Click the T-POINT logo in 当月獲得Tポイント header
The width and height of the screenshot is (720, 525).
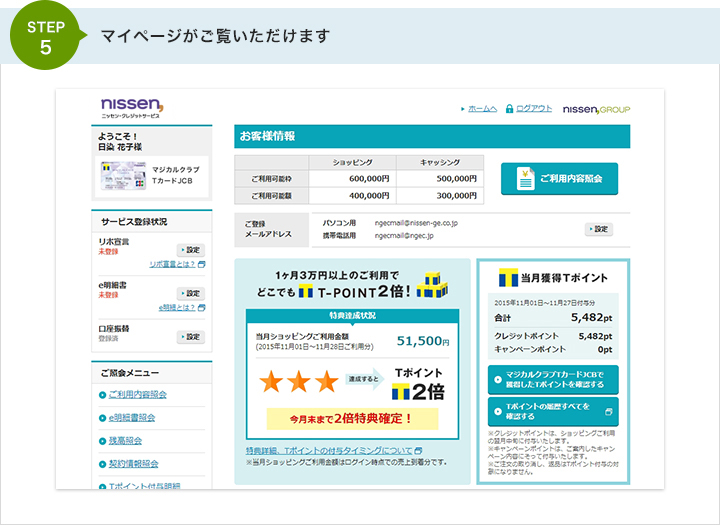pos(508,277)
